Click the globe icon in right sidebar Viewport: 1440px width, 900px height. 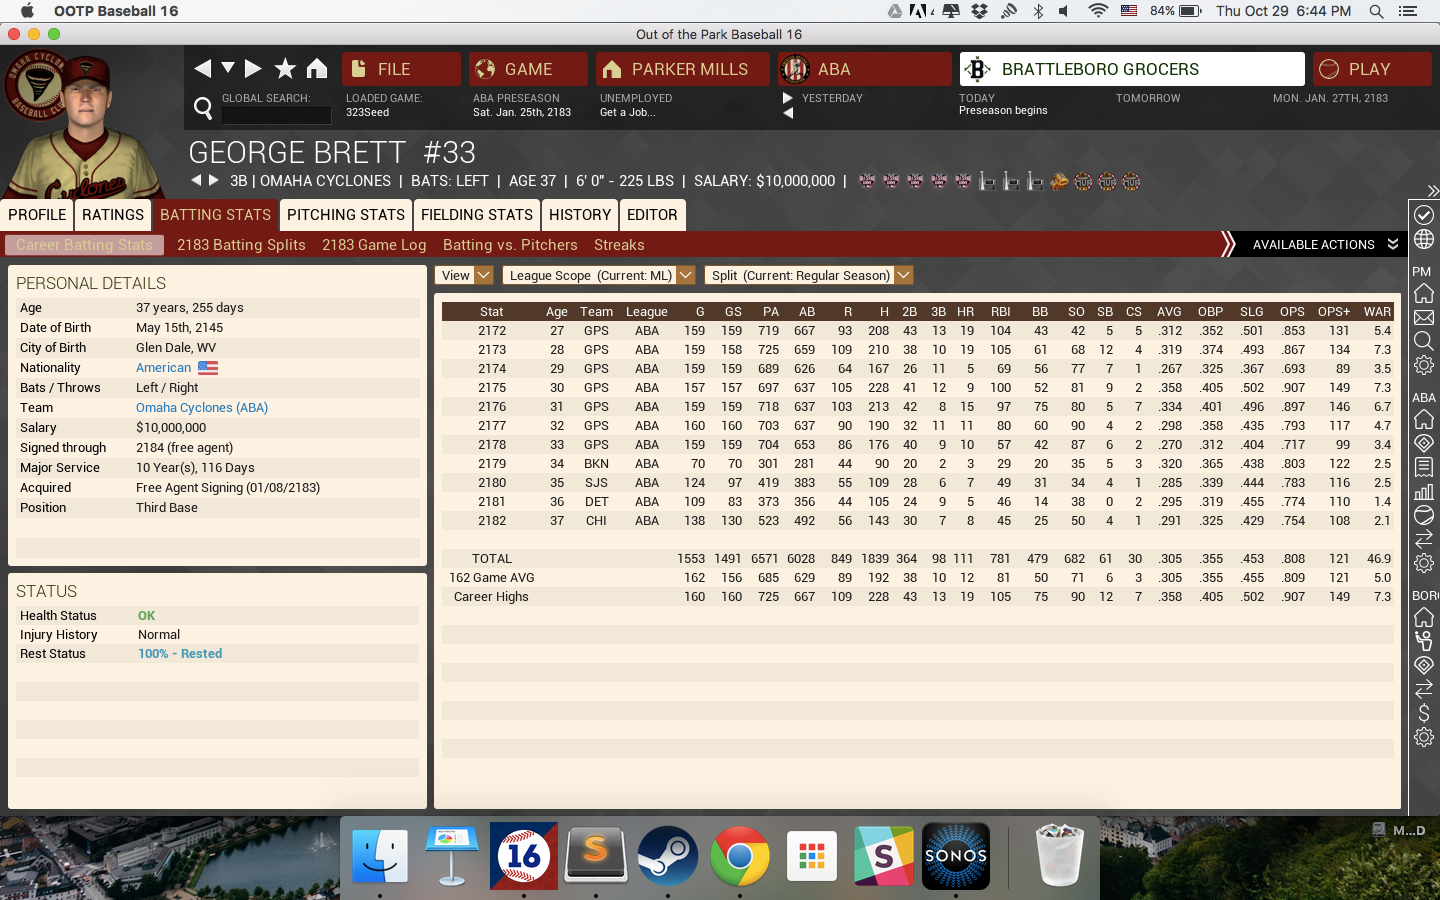1424,240
